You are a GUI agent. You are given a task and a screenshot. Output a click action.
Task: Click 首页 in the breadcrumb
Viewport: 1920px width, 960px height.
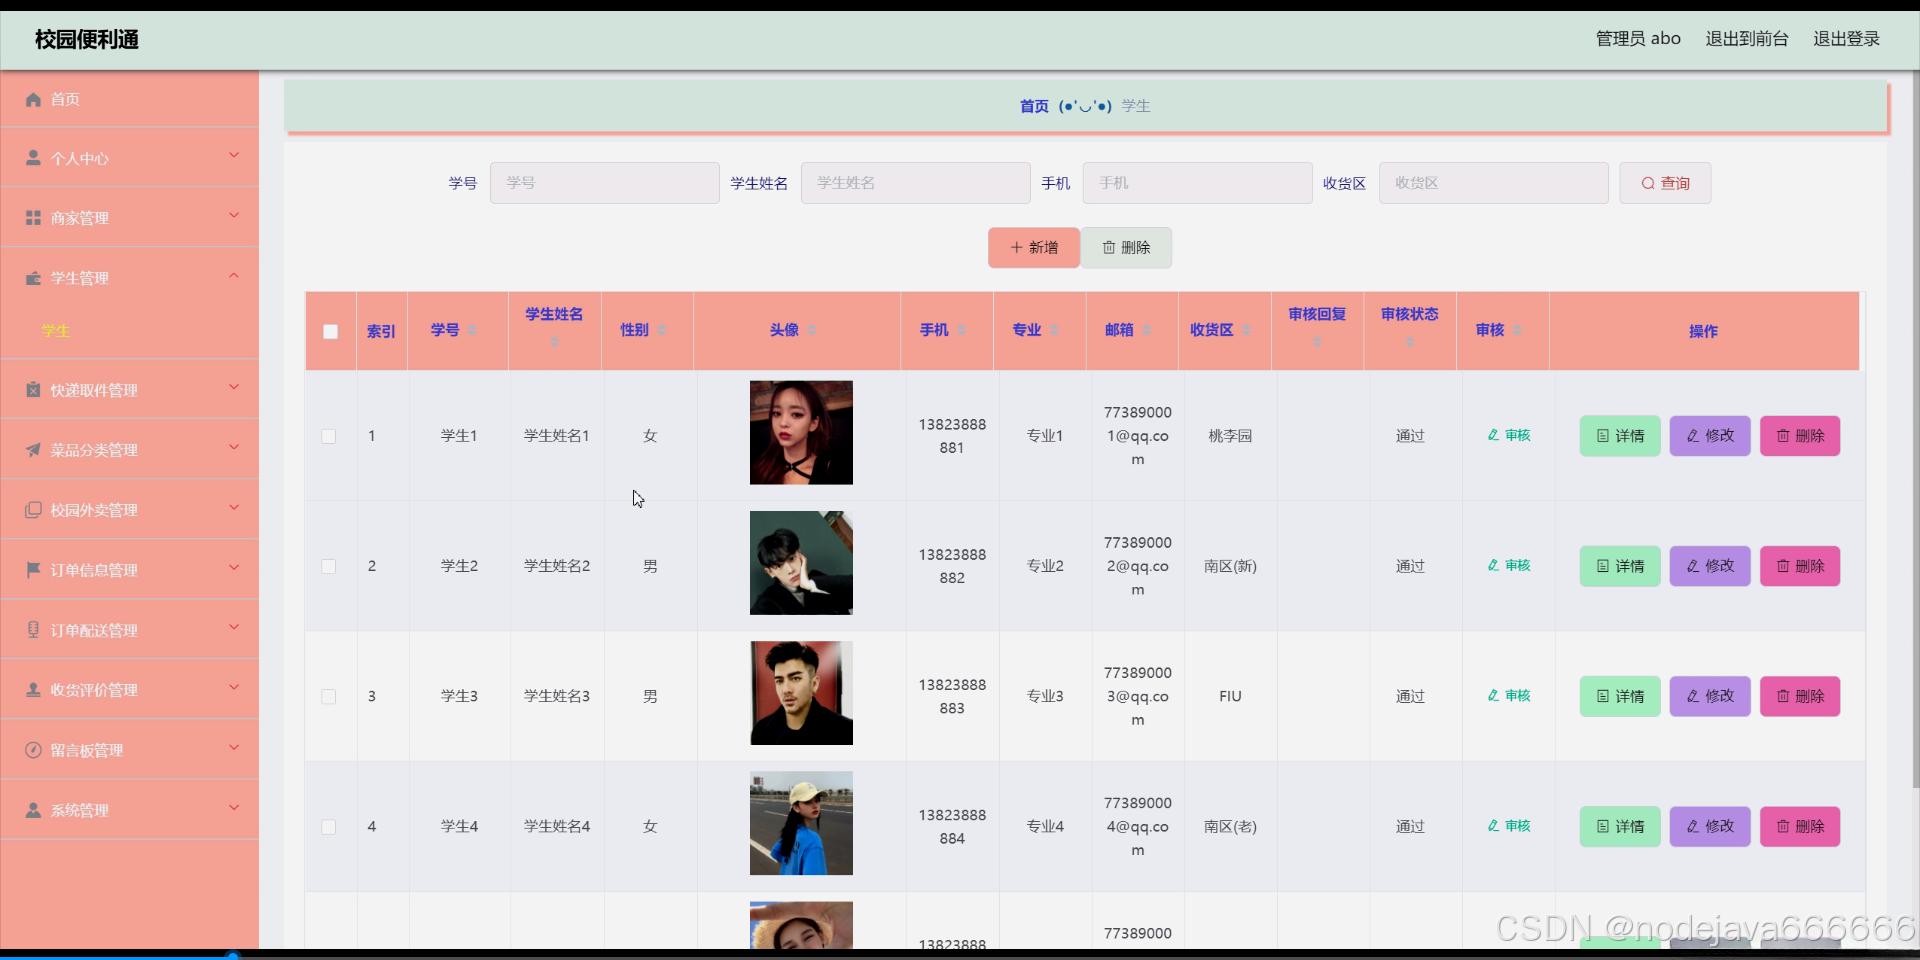[1034, 106]
